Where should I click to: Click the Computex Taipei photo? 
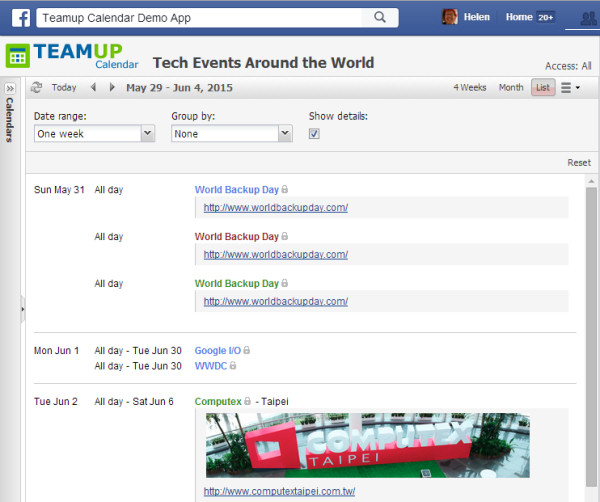click(368, 445)
